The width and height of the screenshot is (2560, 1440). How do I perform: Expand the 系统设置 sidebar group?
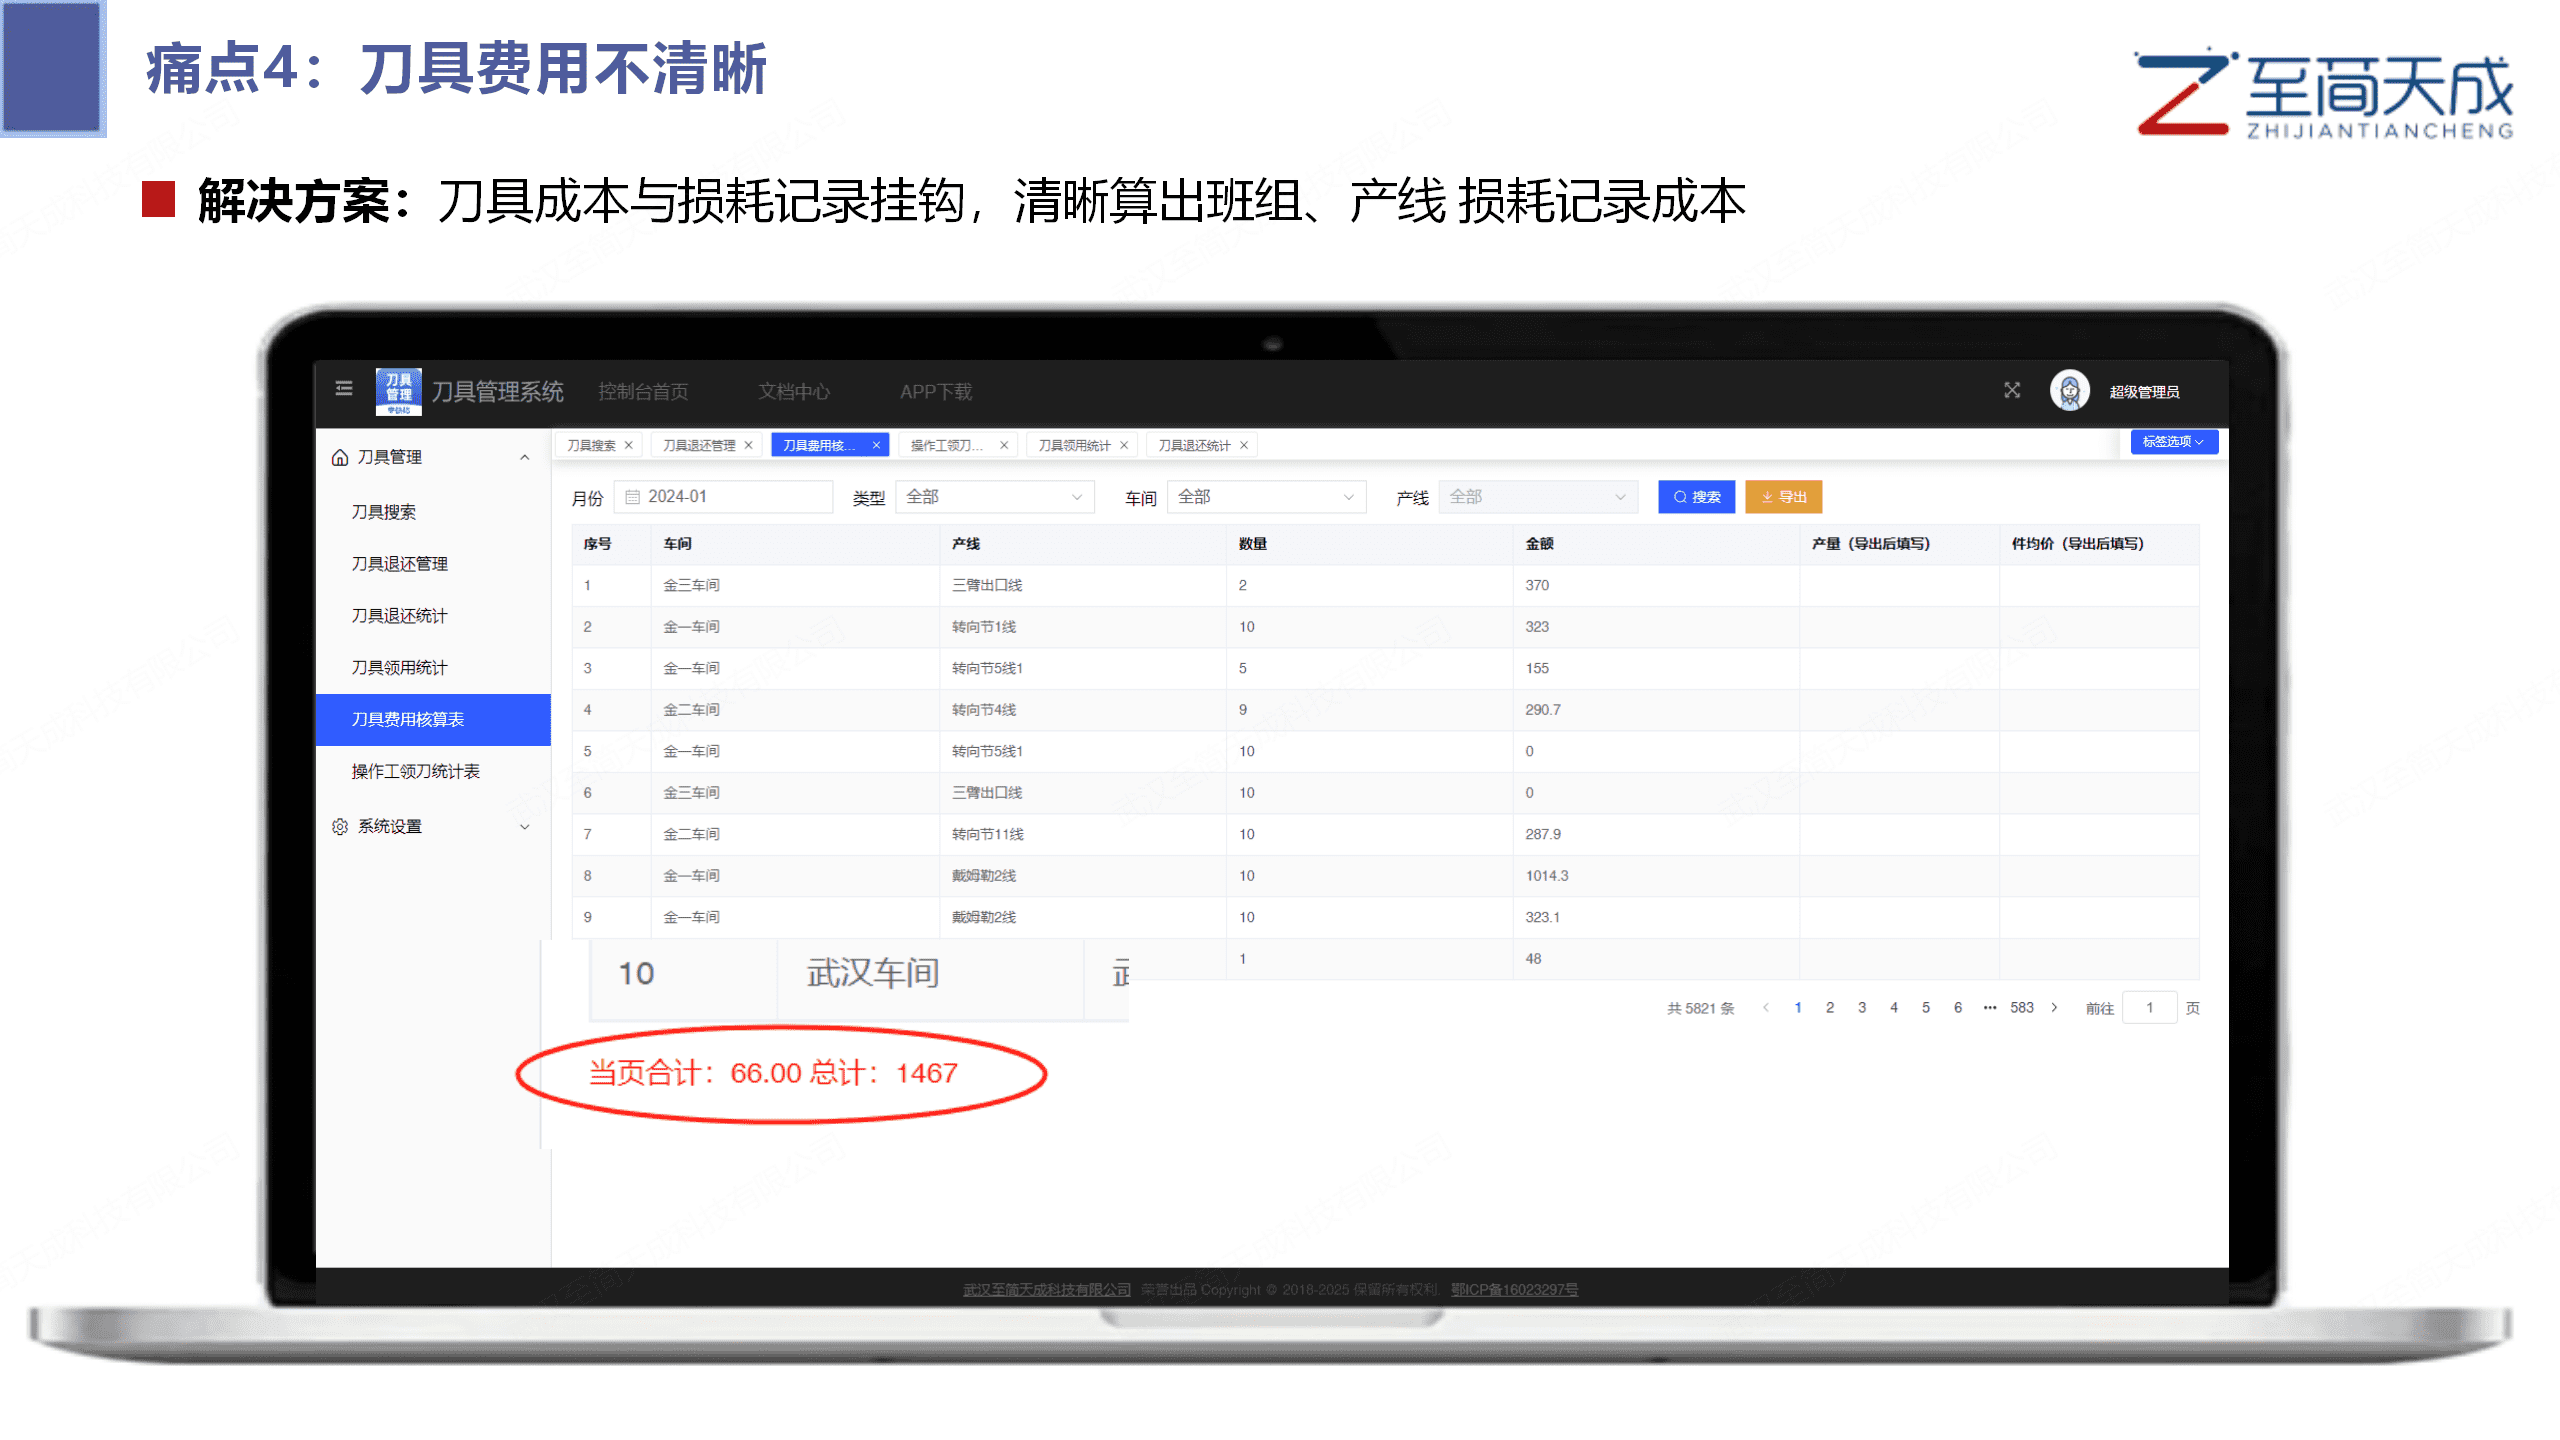524,827
